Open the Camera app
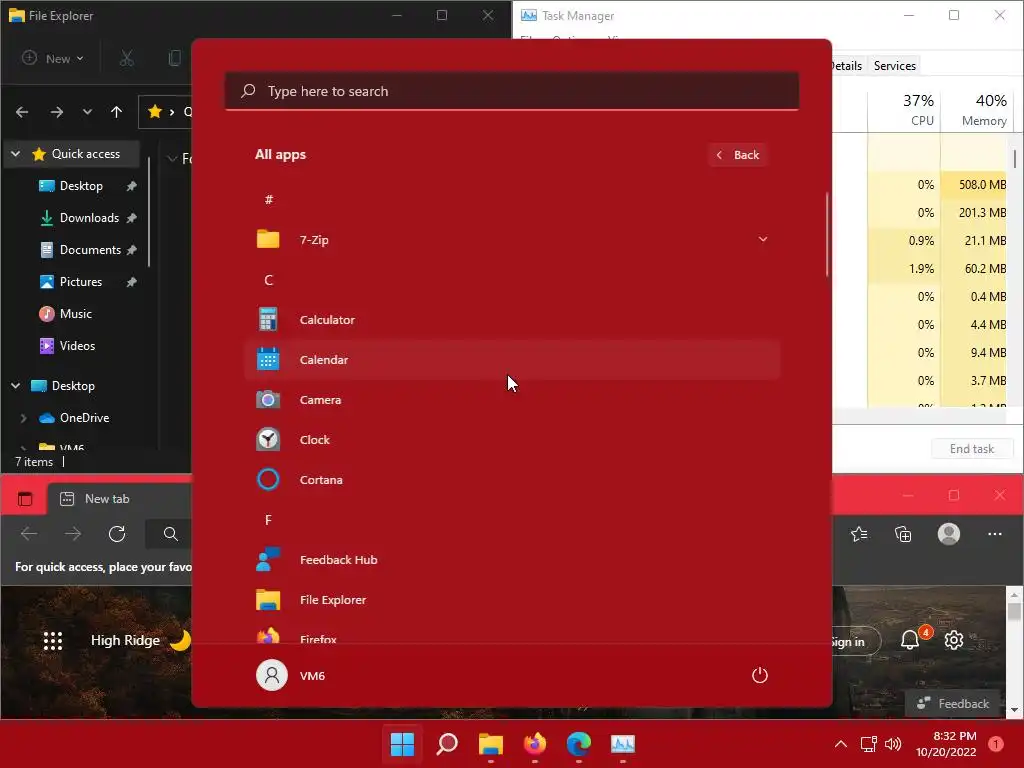The width and height of the screenshot is (1024, 768). 512,400
